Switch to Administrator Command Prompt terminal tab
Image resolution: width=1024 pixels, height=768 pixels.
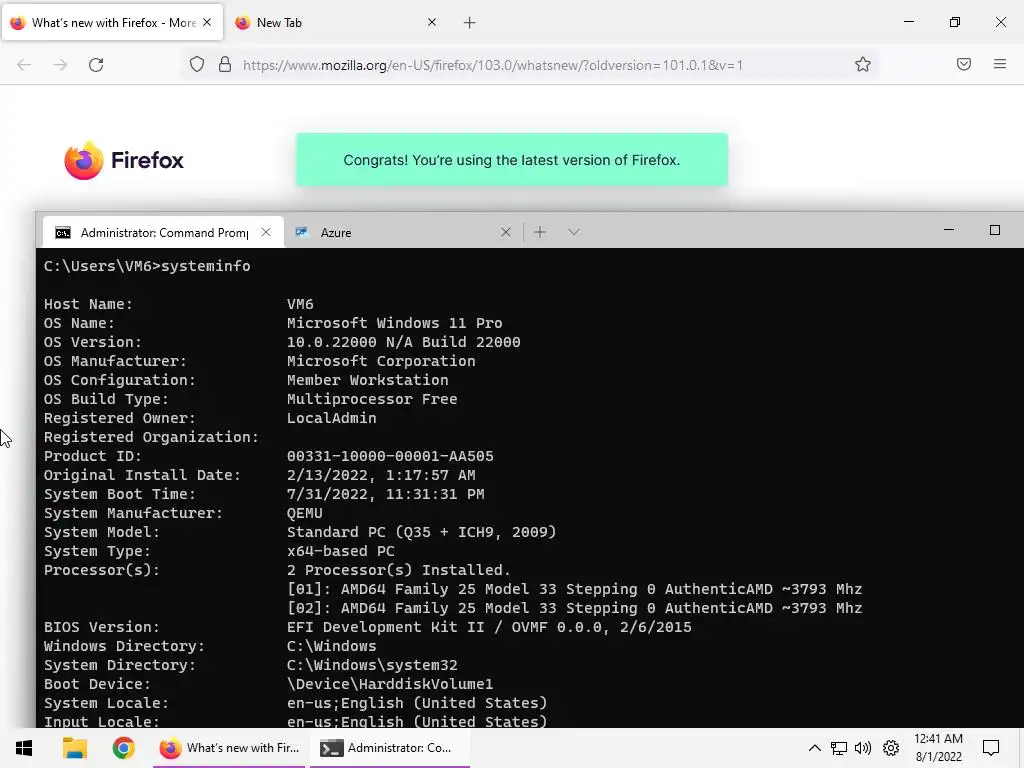163,232
